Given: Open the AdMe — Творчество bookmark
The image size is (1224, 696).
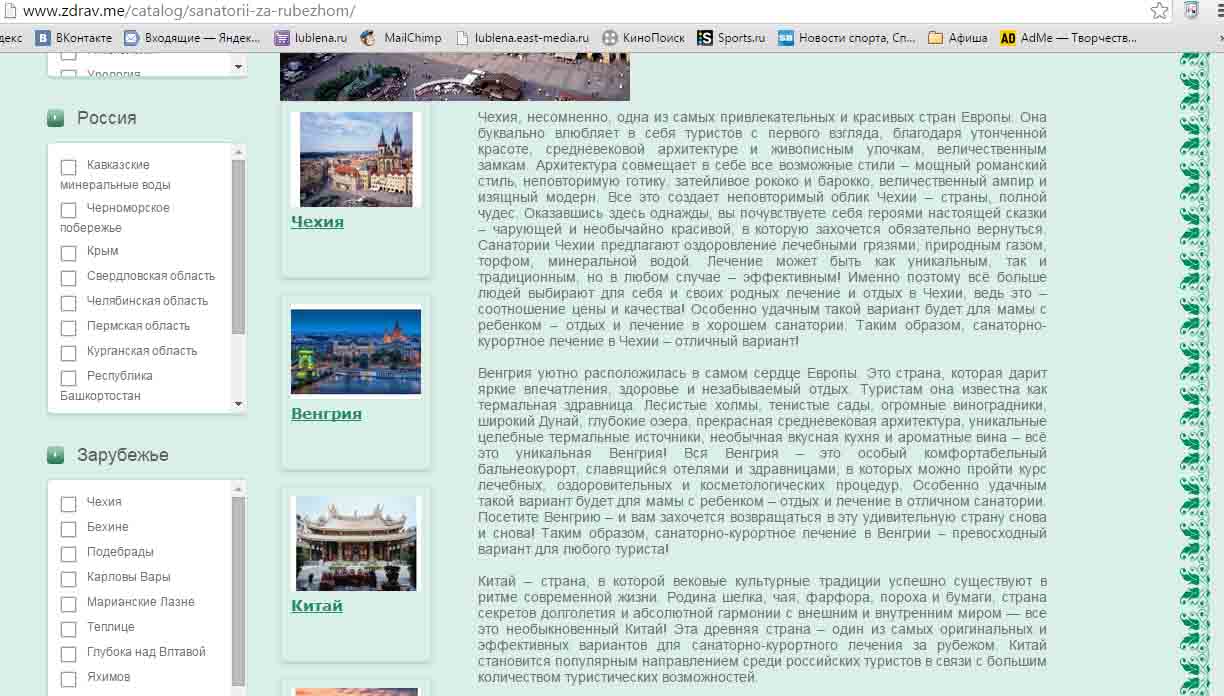Looking at the screenshot, I should [1069, 38].
